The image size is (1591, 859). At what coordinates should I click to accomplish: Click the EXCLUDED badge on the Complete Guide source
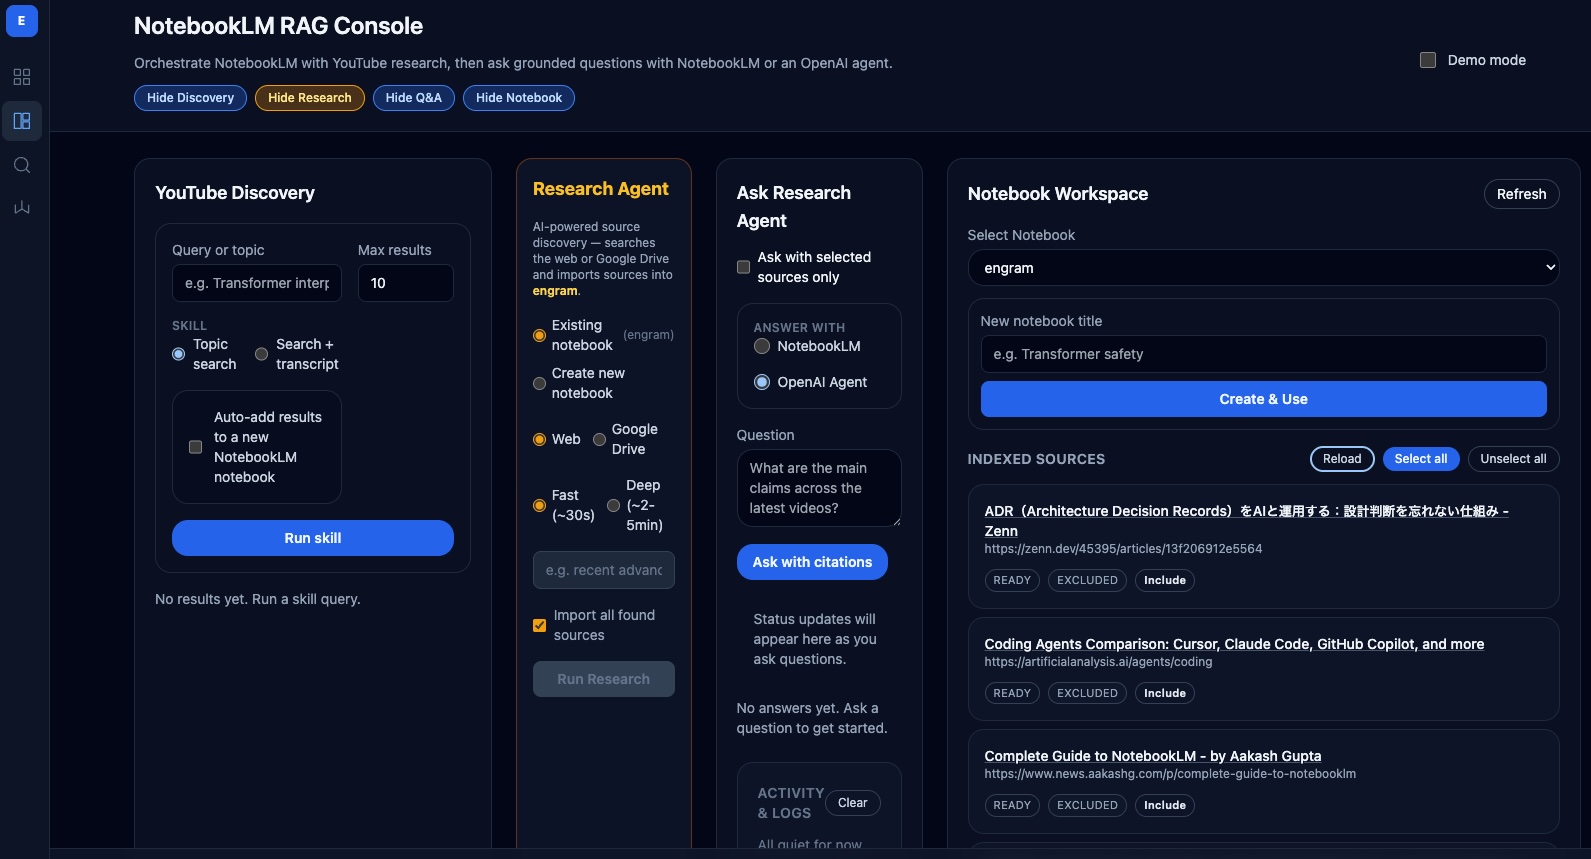click(x=1087, y=805)
